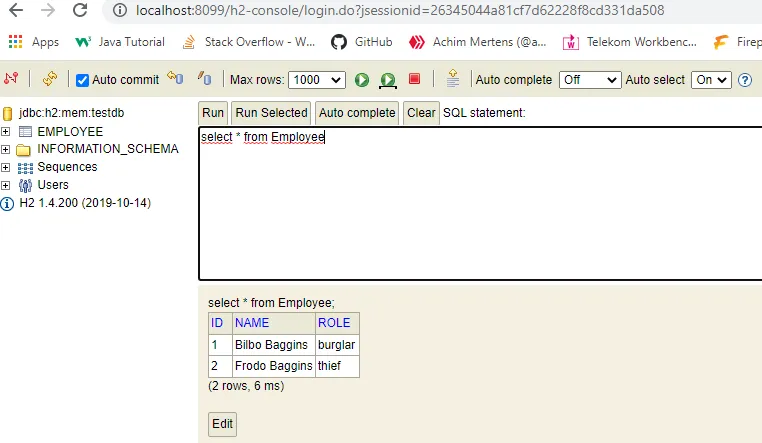Expand the EMPLOYEE table node
The height and width of the screenshot is (443, 762).
pyautogui.click(x=5, y=132)
